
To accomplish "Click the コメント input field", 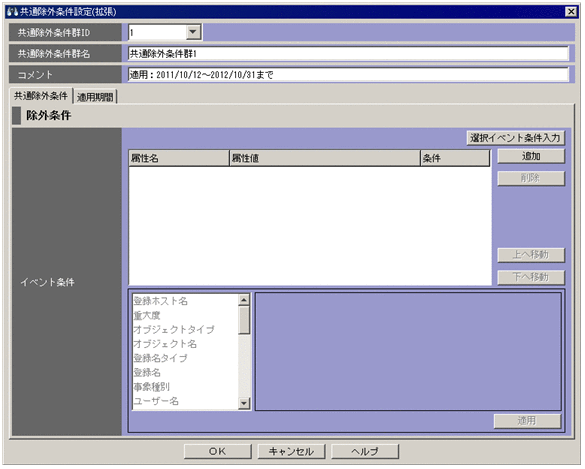I will [x=348, y=75].
